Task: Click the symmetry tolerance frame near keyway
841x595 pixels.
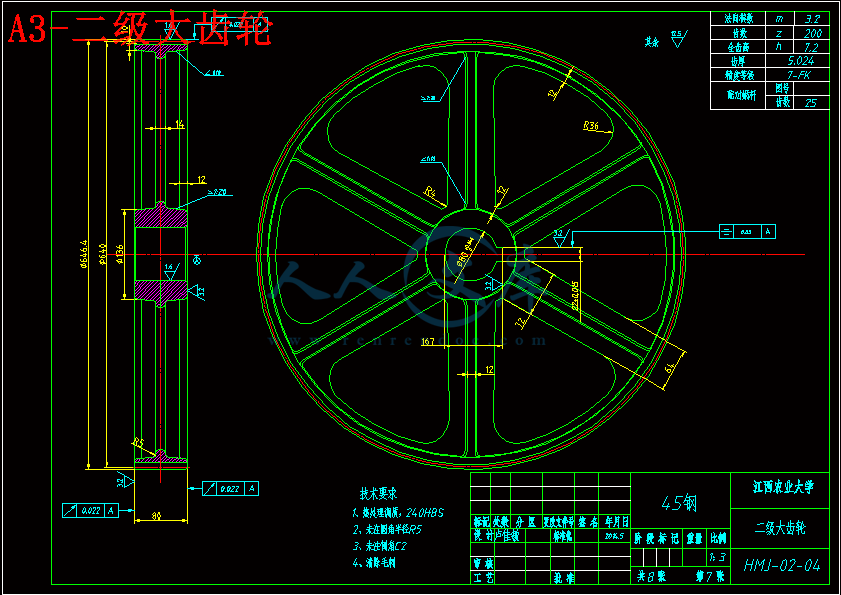Action: (x=747, y=232)
